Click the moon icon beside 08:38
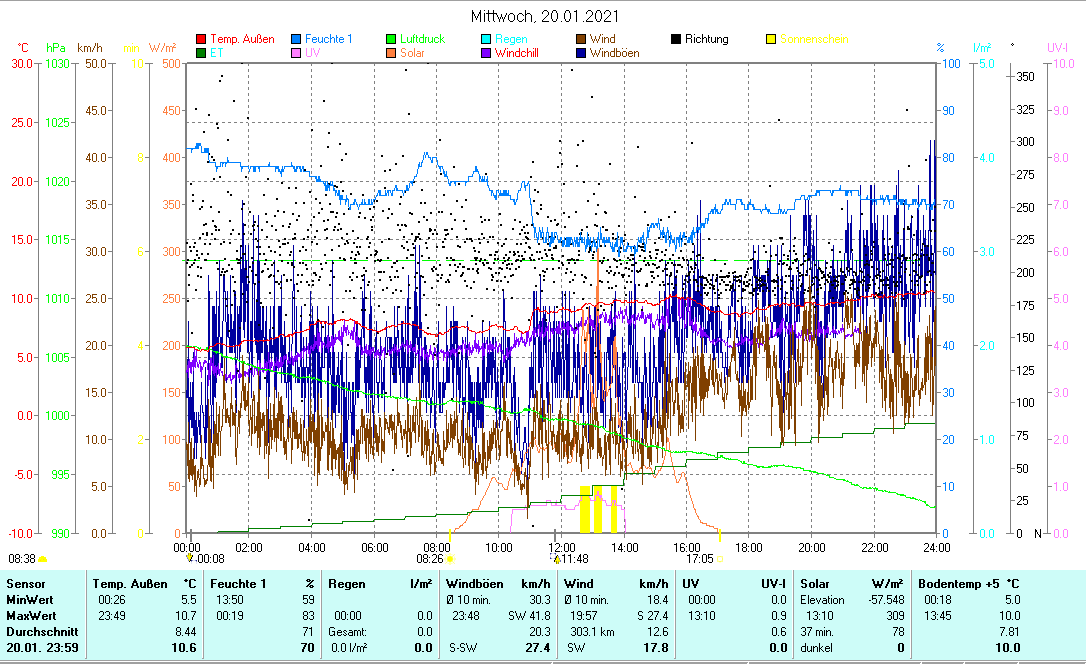Viewport: 1086px width, 664px height. click(43, 559)
